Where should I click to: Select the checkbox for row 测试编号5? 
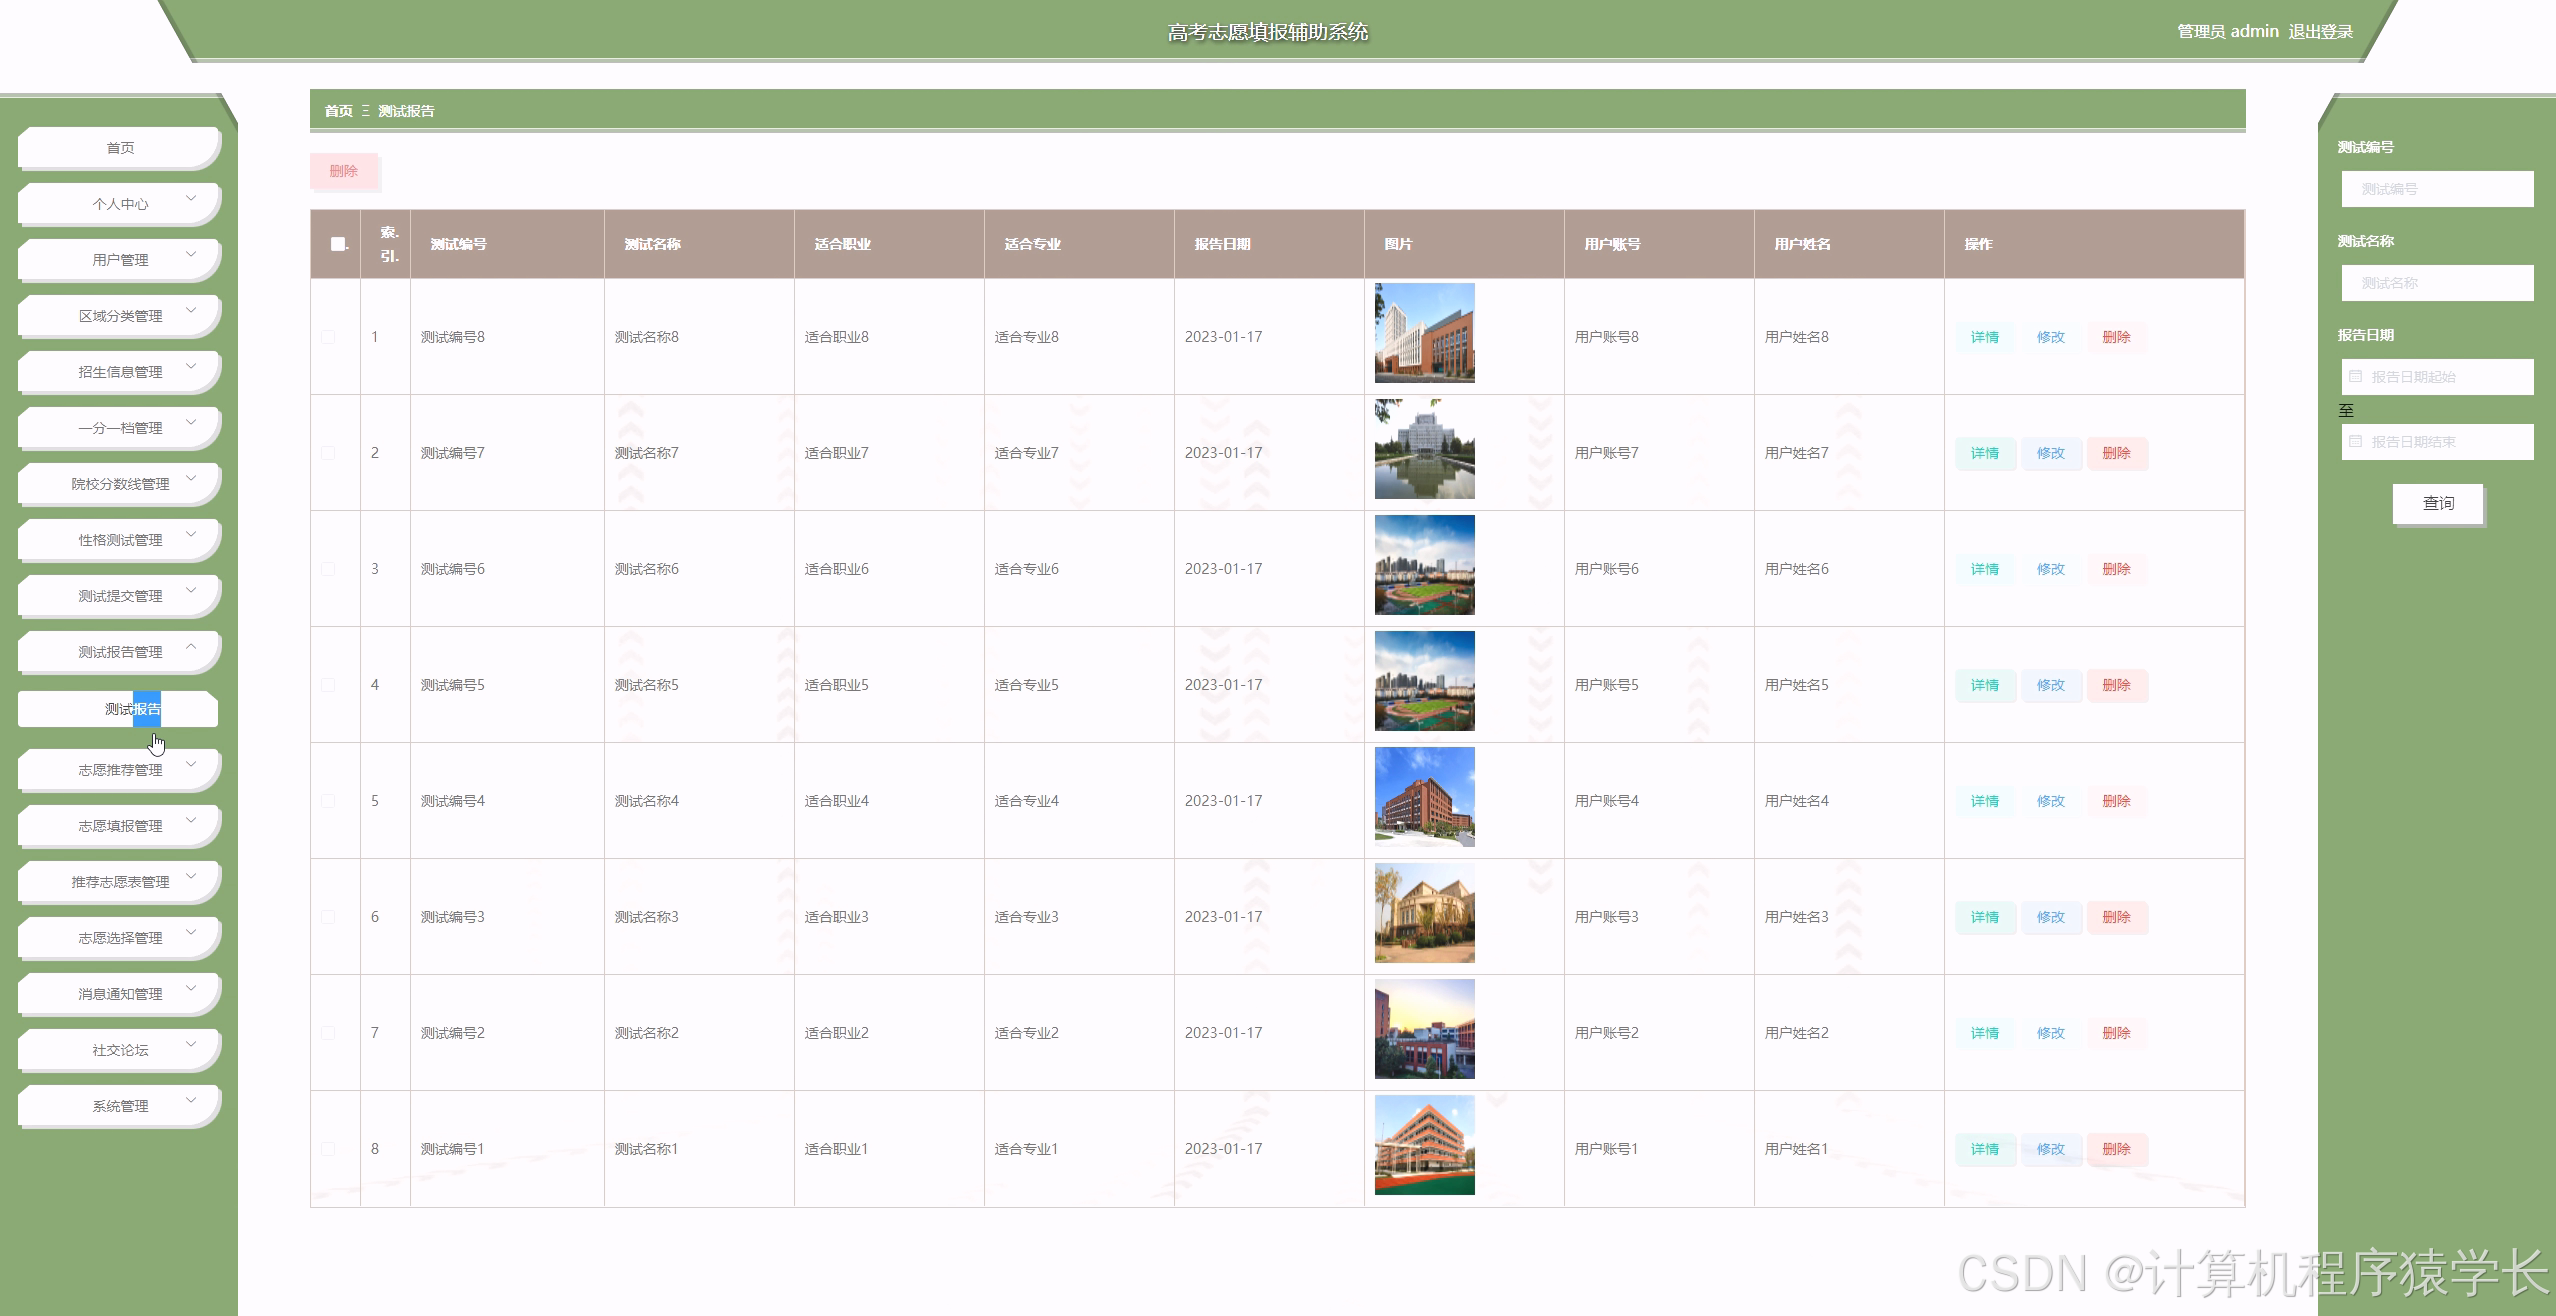(x=328, y=685)
